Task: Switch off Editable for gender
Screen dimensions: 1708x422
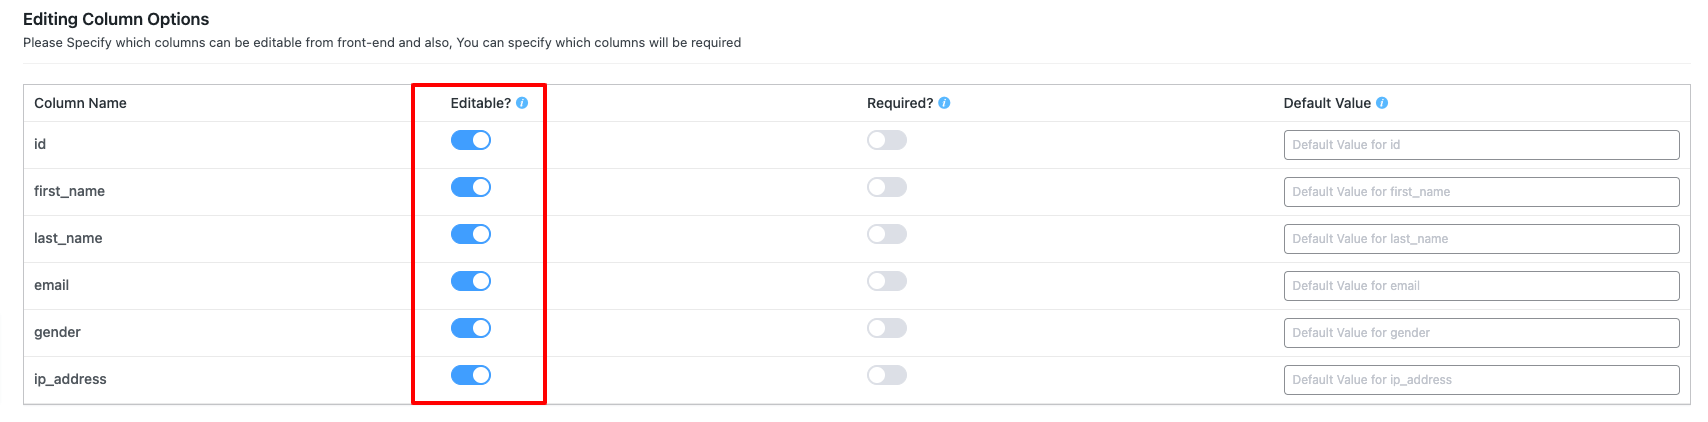Action: click(471, 328)
